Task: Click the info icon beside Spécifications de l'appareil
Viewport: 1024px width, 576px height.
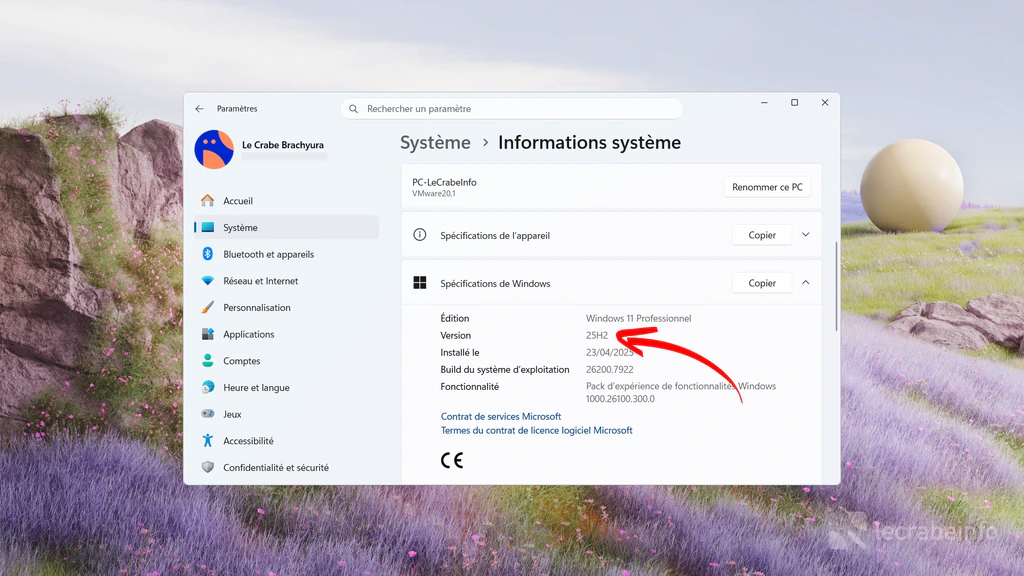Action: point(419,234)
